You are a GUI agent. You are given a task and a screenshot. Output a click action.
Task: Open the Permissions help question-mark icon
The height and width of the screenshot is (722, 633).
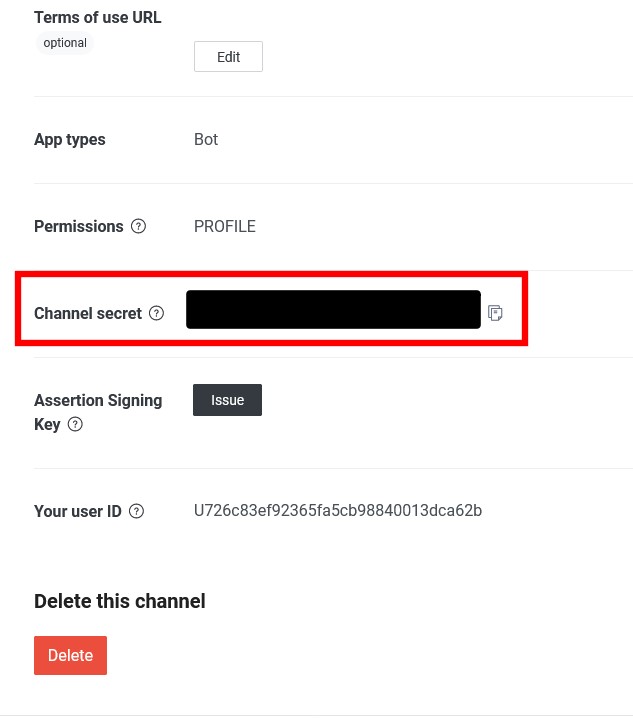(138, 226)
